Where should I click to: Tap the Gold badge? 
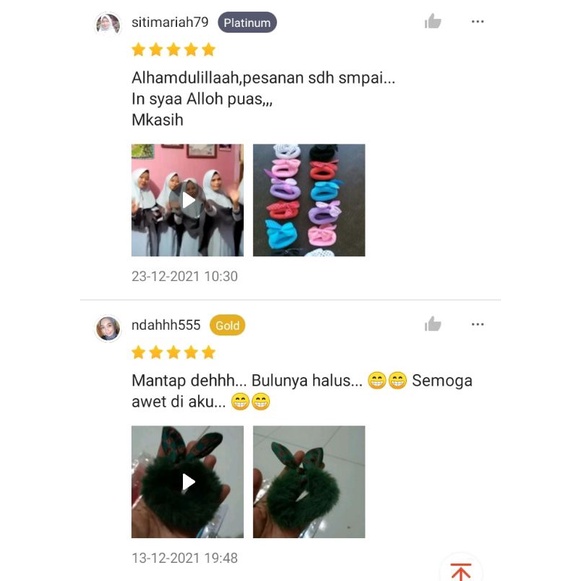(x=228, y=325)
